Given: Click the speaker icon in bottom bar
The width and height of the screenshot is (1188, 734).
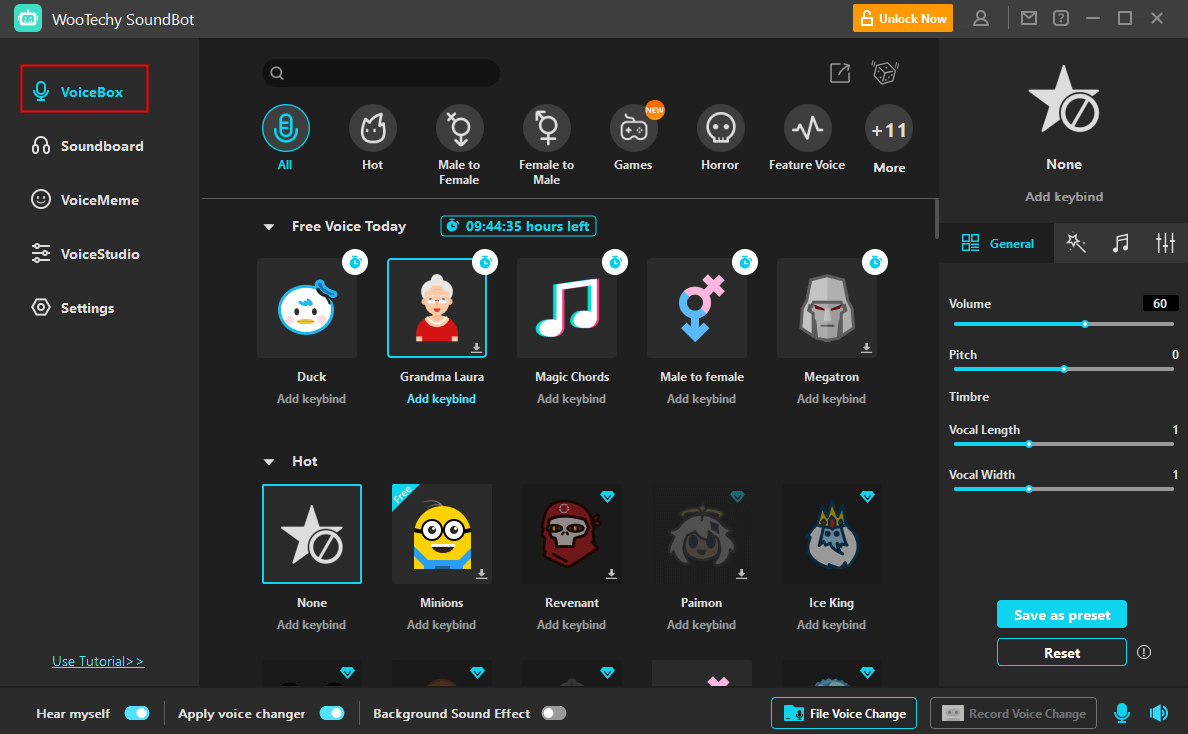Looking at the screenshot, I should [1159, 713].
